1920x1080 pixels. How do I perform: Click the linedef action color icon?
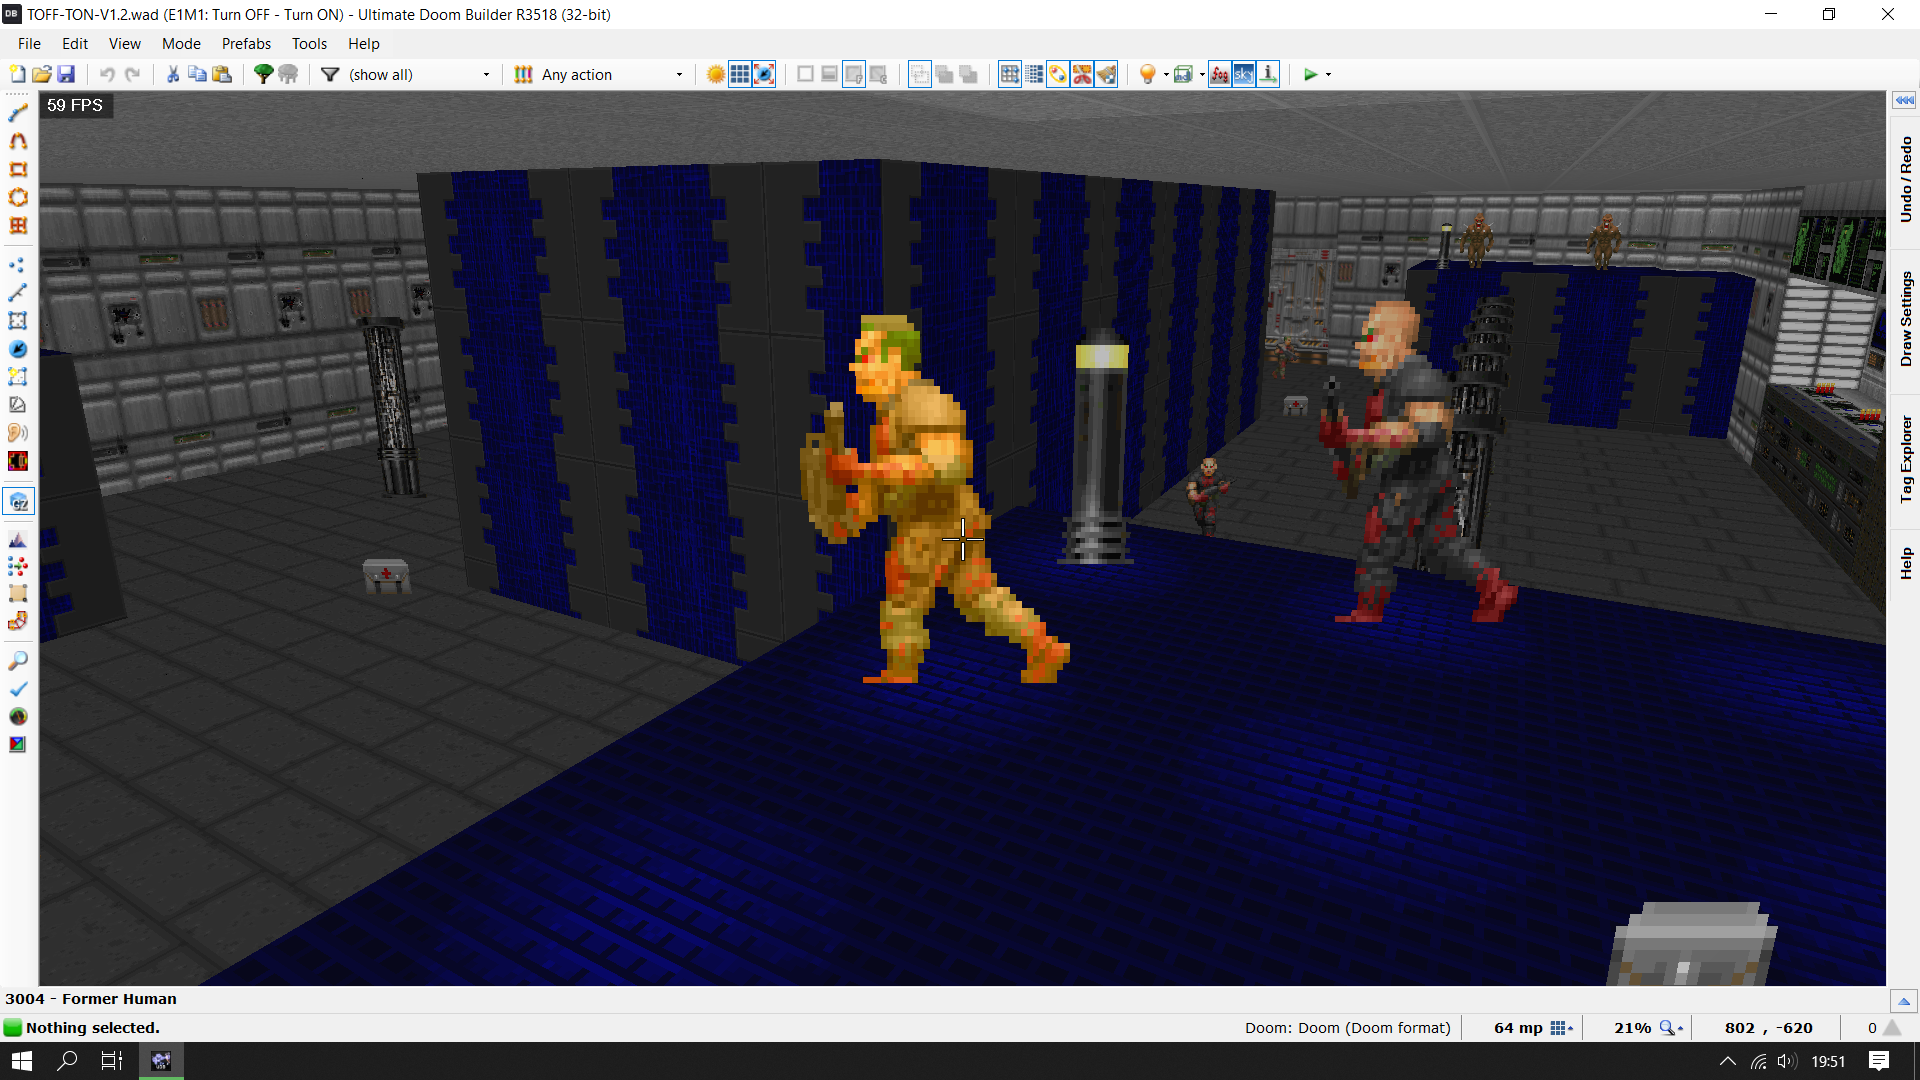pyautogui.click(x=523, y=74)
